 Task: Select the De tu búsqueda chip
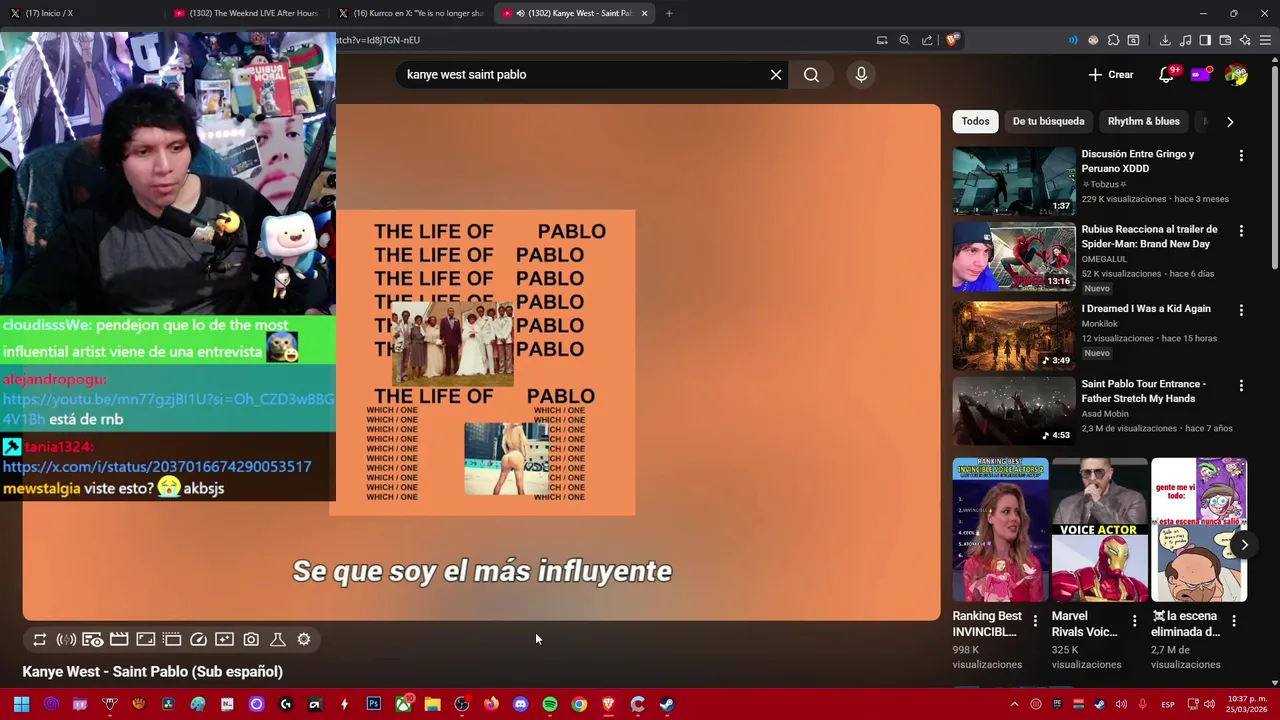tap(1048, 121)
